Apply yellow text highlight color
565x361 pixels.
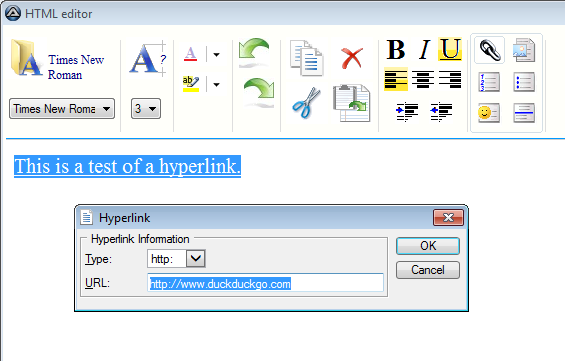(x=191, y=84)
